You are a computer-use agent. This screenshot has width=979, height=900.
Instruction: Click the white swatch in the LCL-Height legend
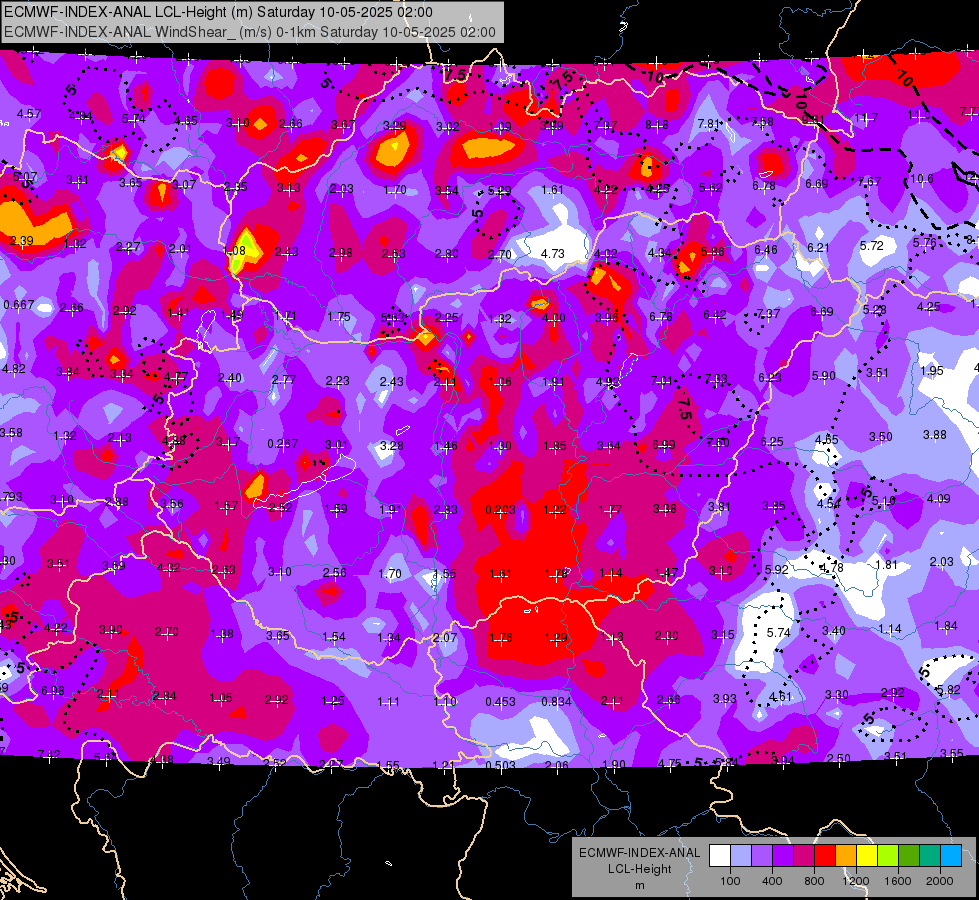click(720, 856)
